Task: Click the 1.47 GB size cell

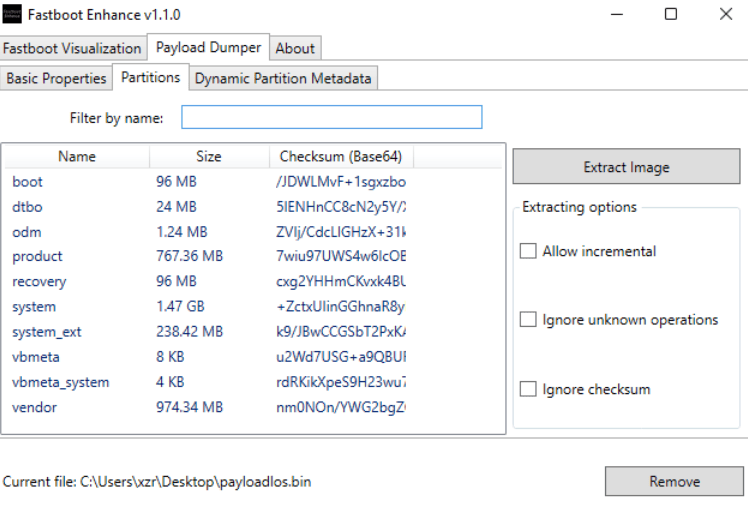Action: pos(180,306)
